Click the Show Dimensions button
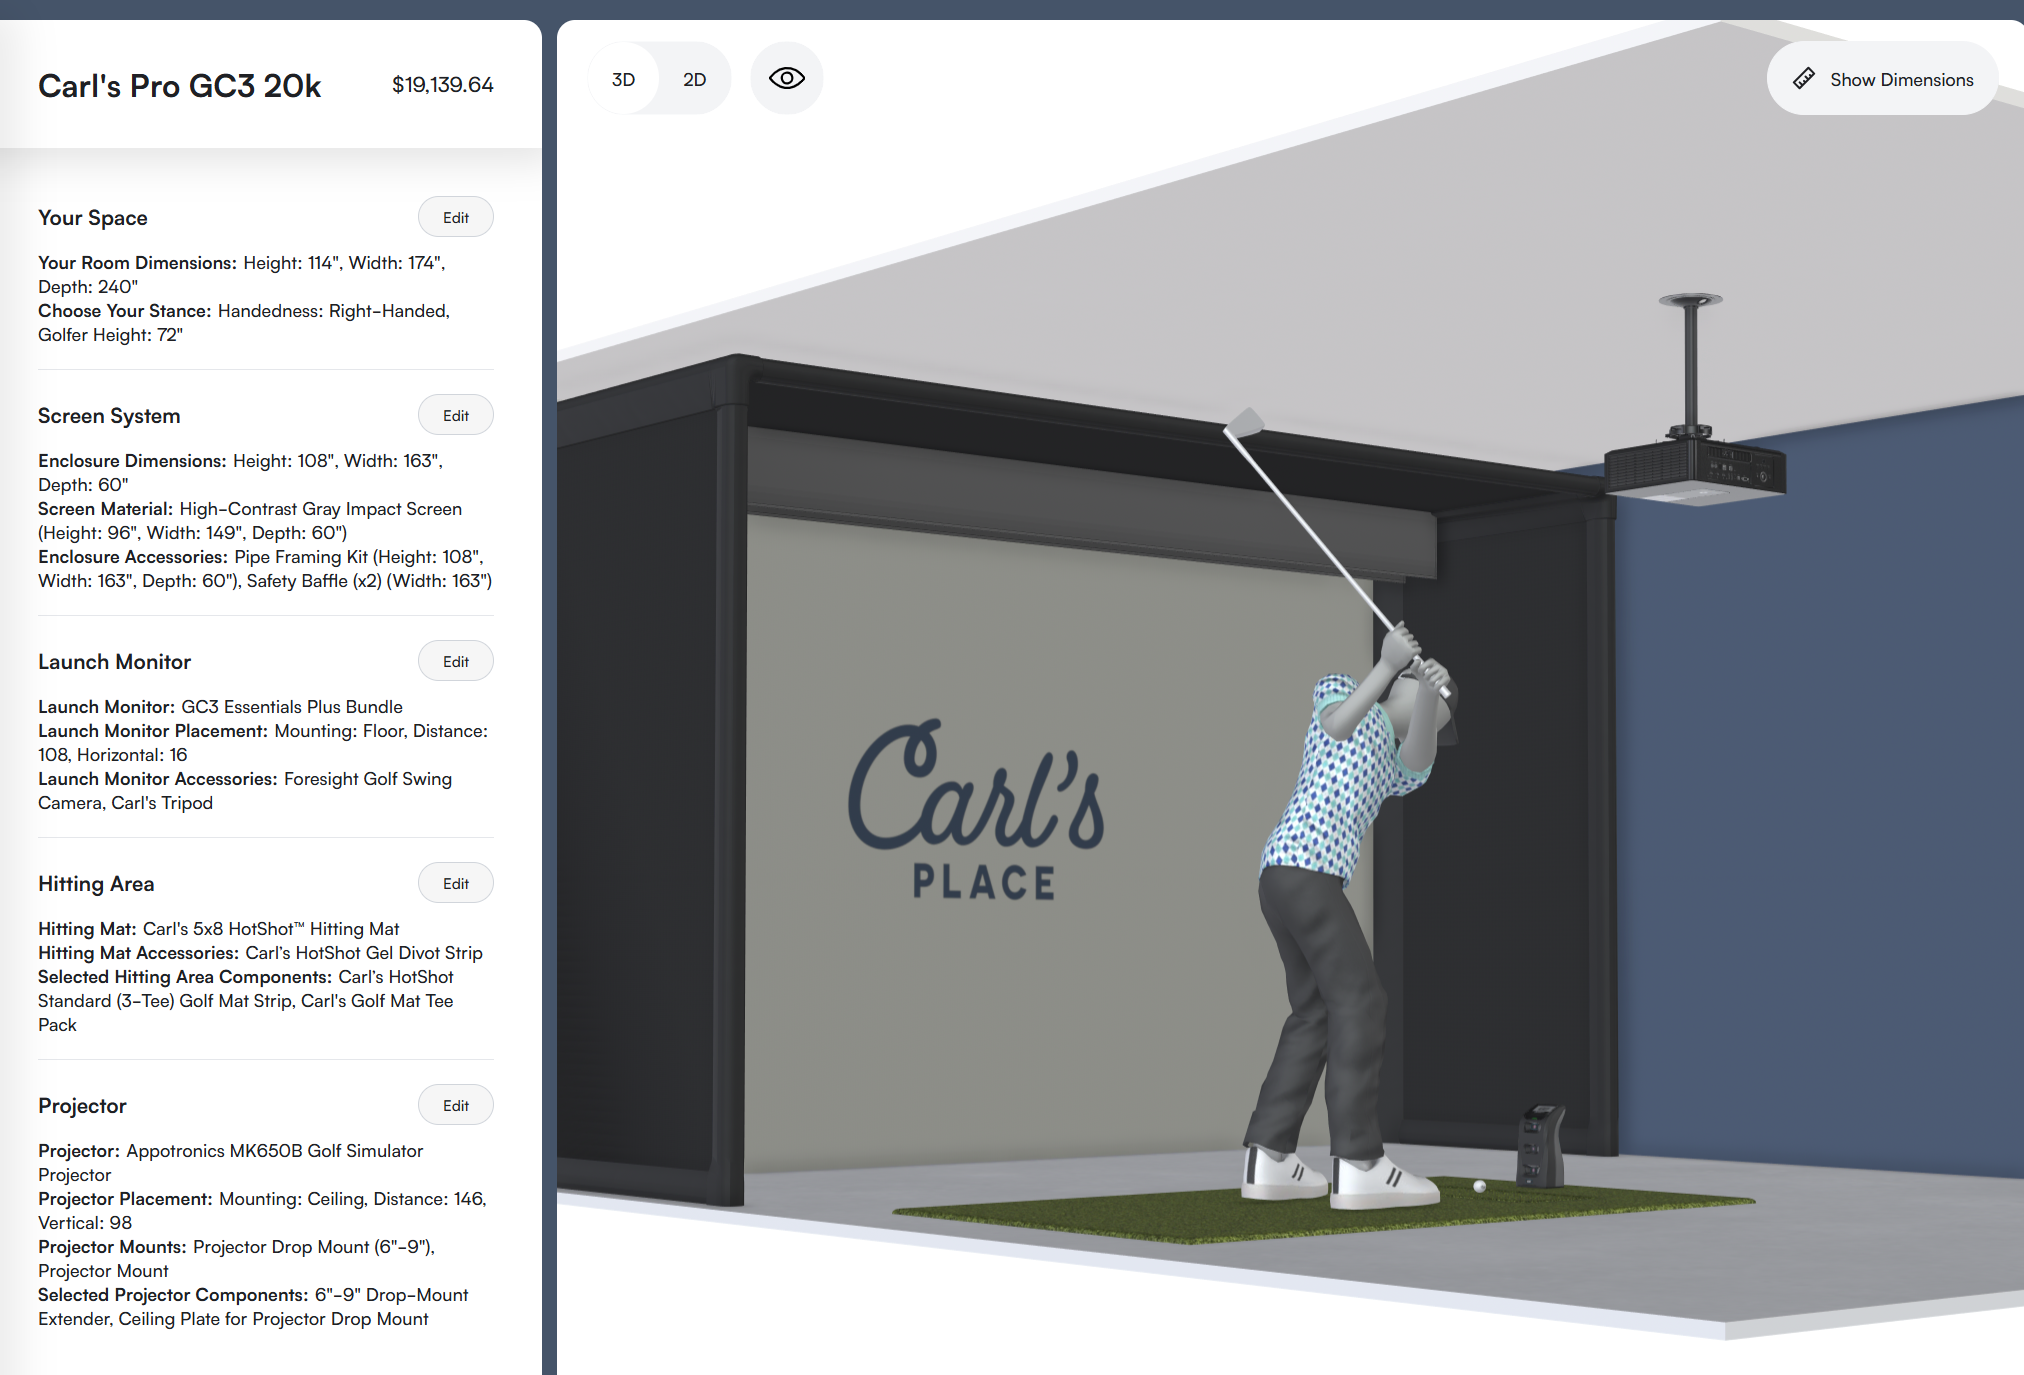2024x1375 pixels. (x=1882, y=79)
